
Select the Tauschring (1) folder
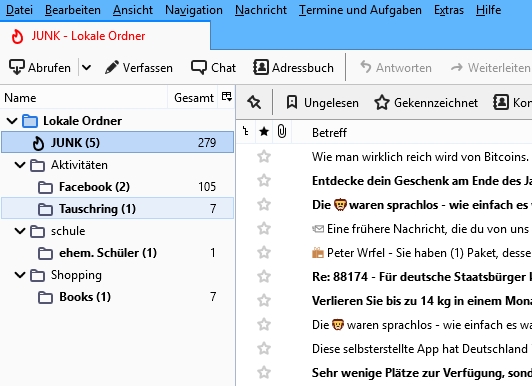[117, 208]
